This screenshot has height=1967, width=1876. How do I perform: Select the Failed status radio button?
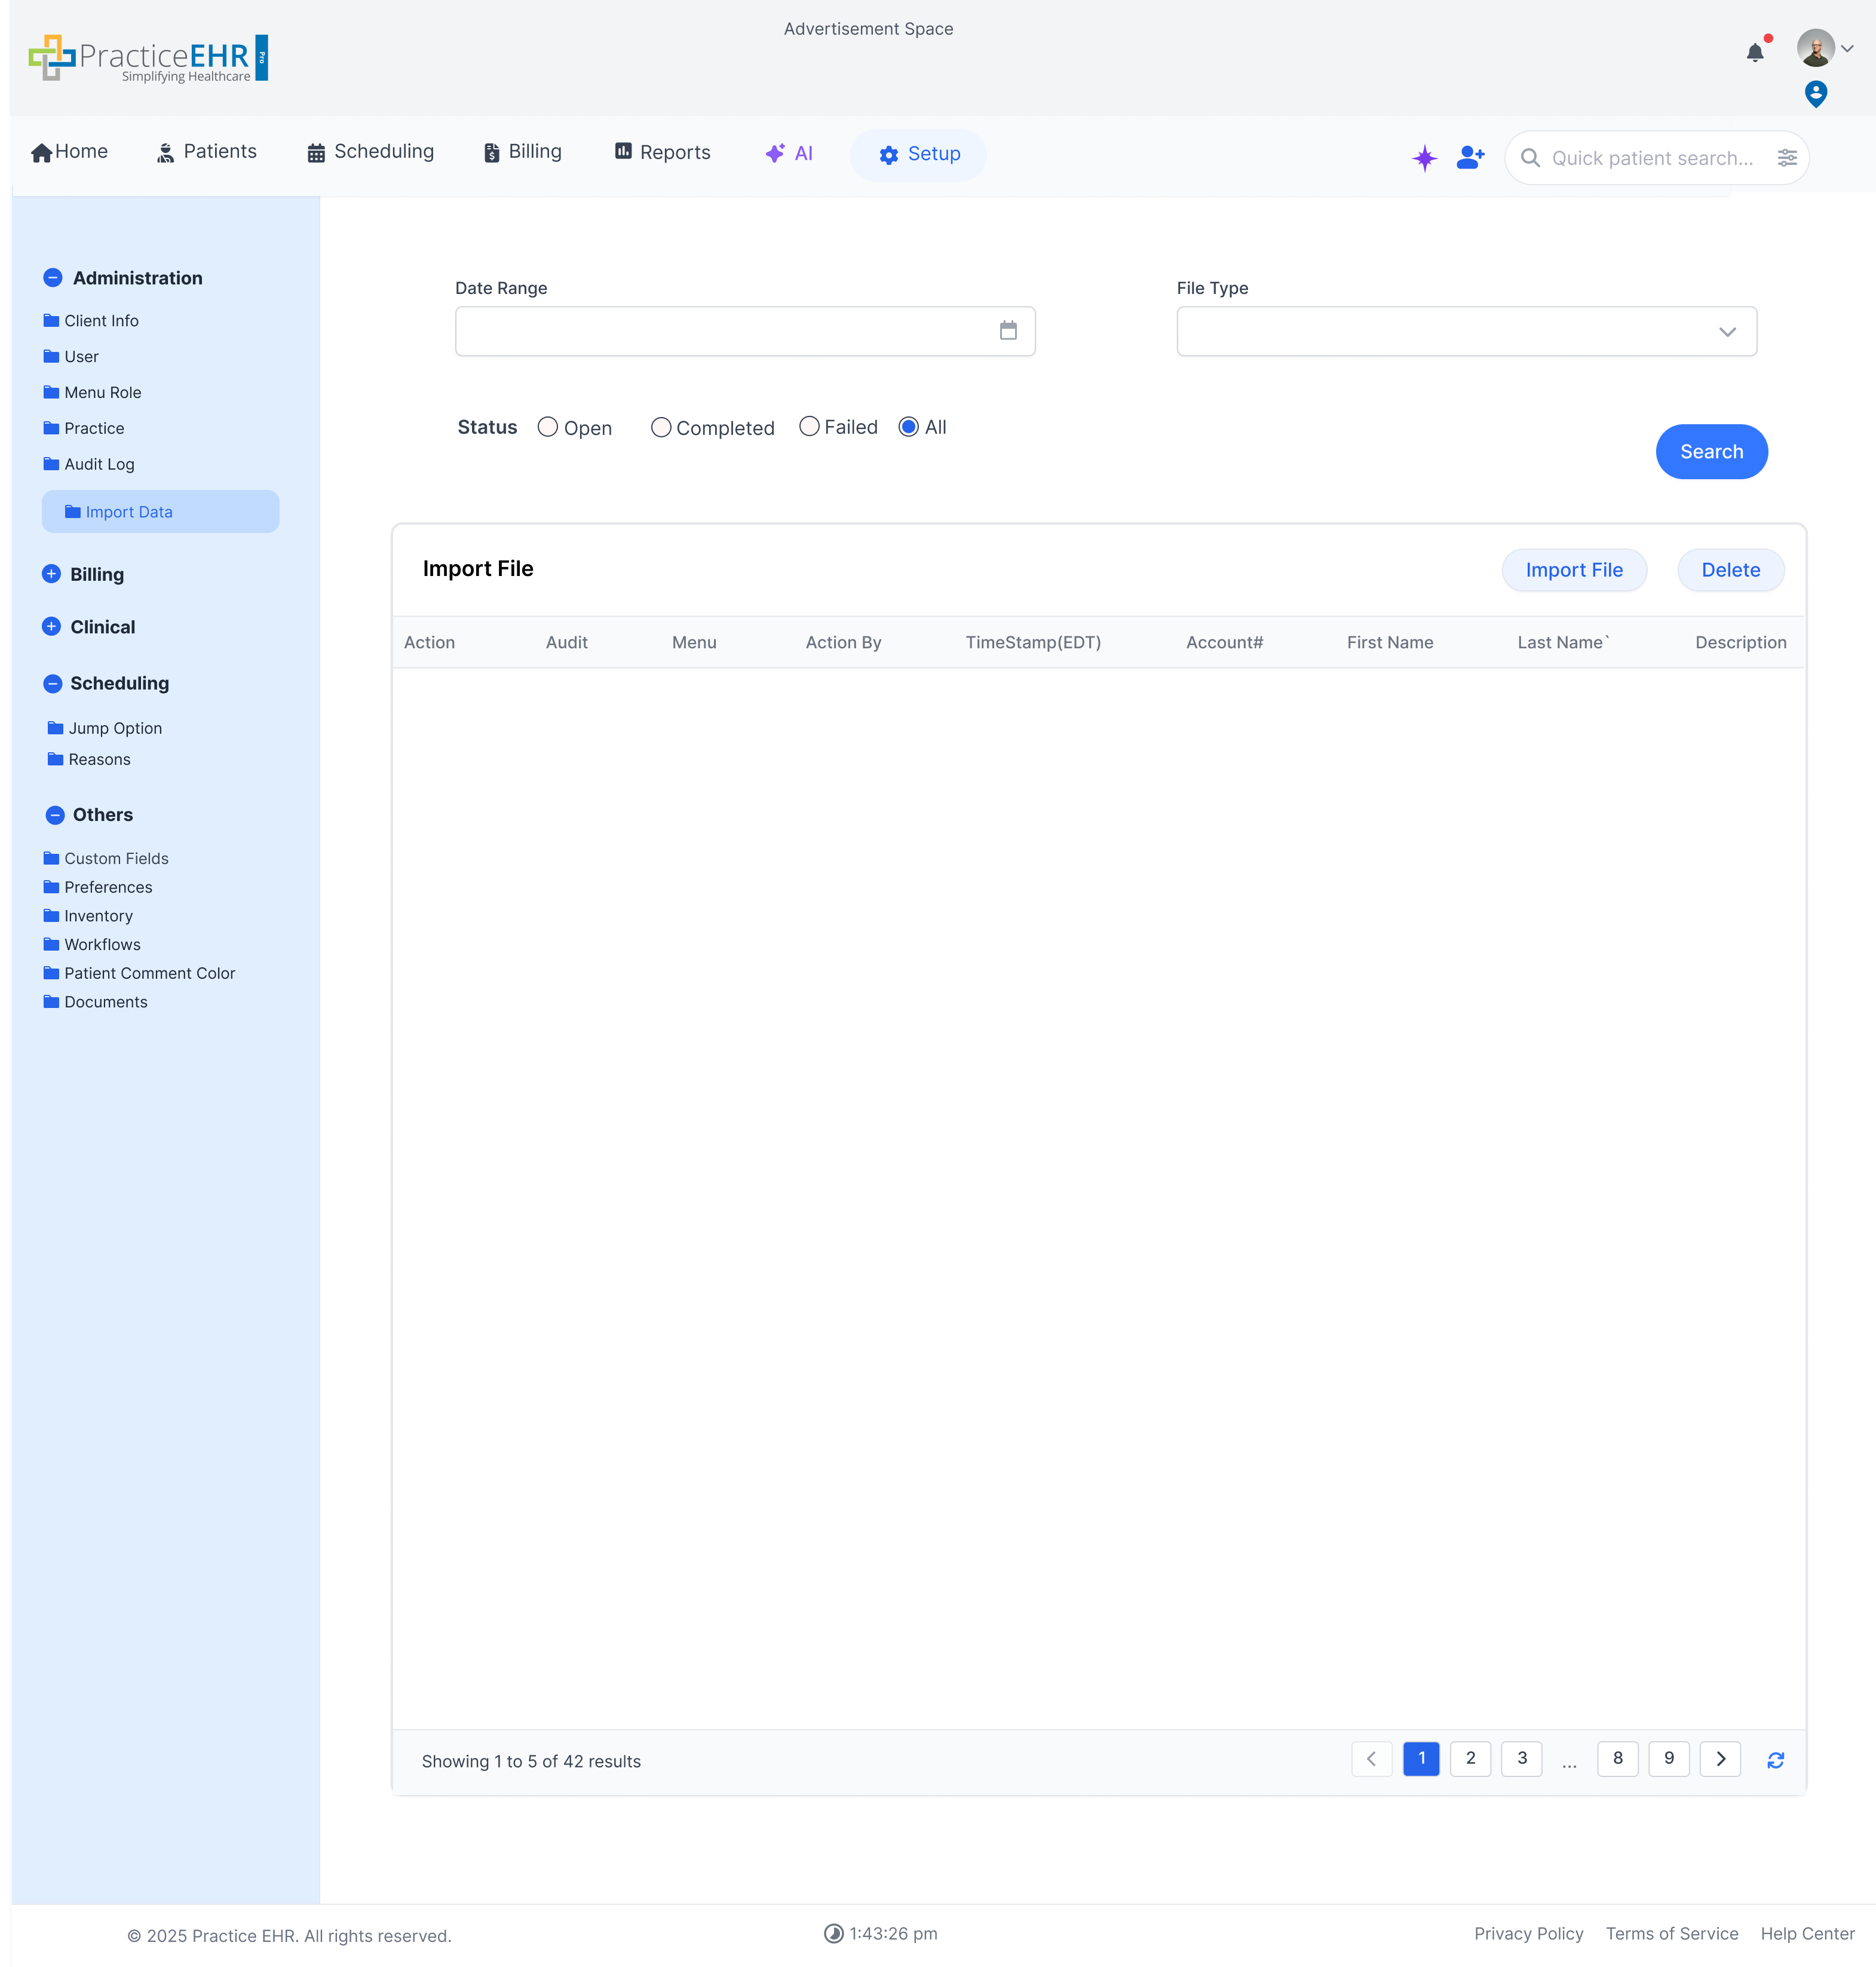(809, 427)
